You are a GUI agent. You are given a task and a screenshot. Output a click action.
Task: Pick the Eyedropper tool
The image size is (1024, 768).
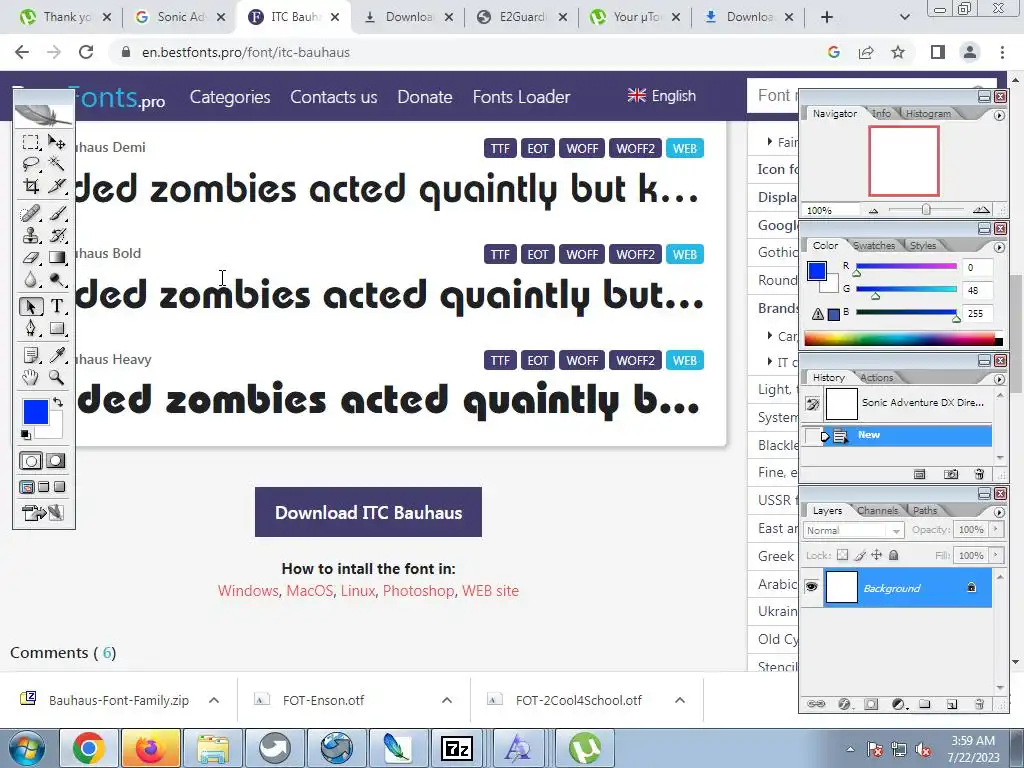[x=57, y=355]
